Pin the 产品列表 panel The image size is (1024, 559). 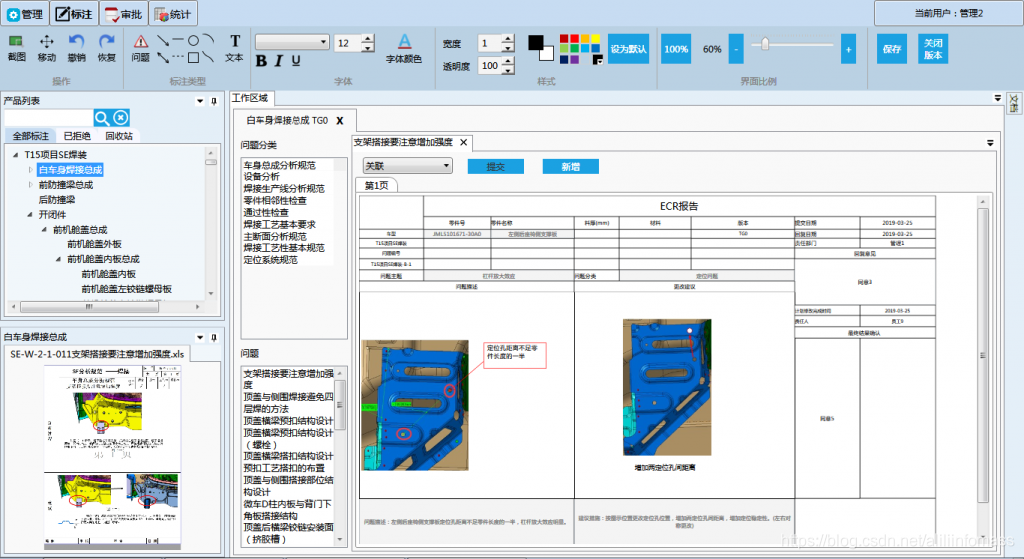(x=214, y=101)
